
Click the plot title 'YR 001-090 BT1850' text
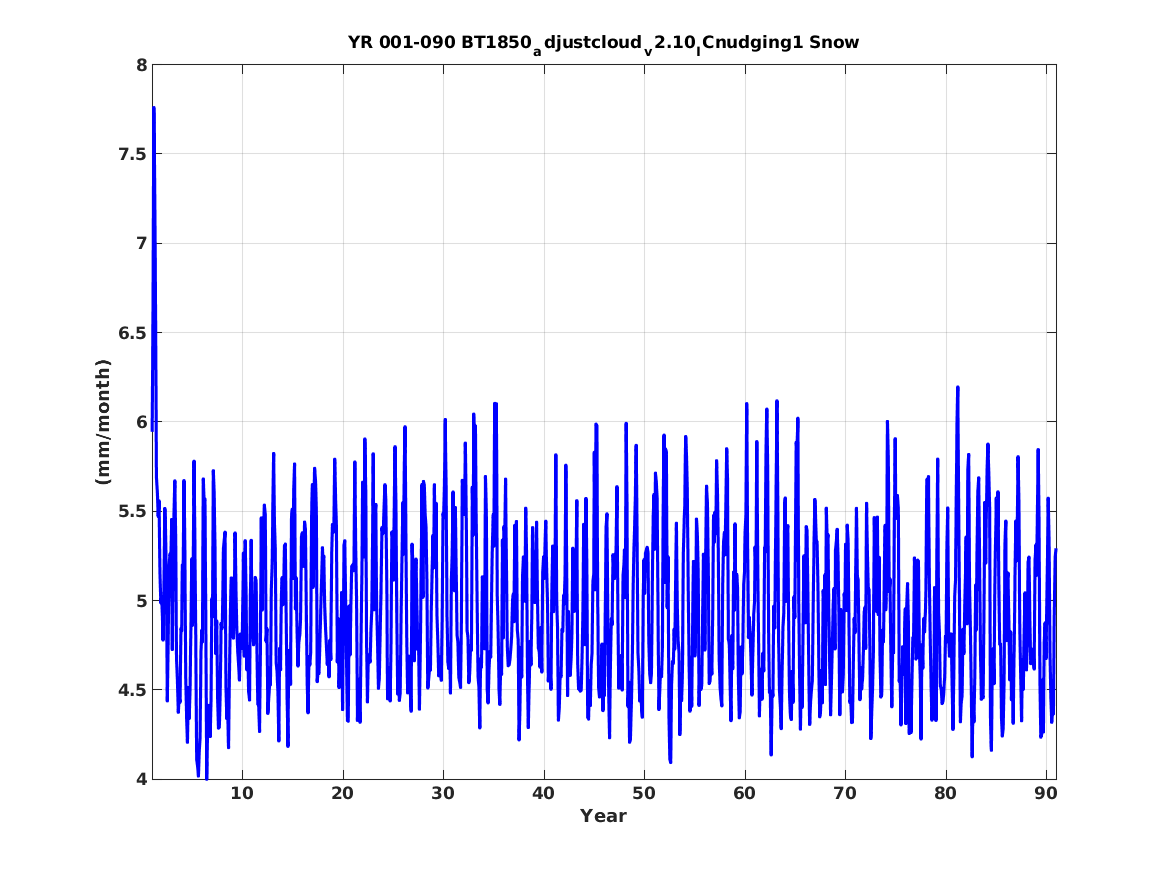439,42
